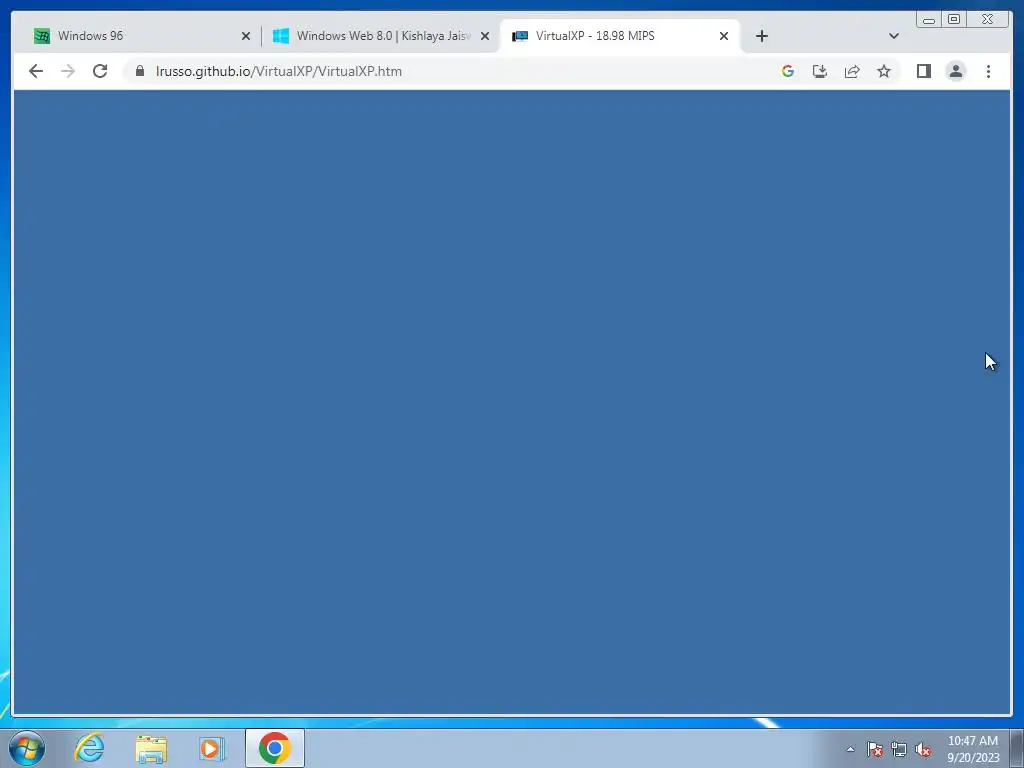This screenshot has height=768, width=1024.
Task: Show hidden system tray icons
Action: (850, 749)
